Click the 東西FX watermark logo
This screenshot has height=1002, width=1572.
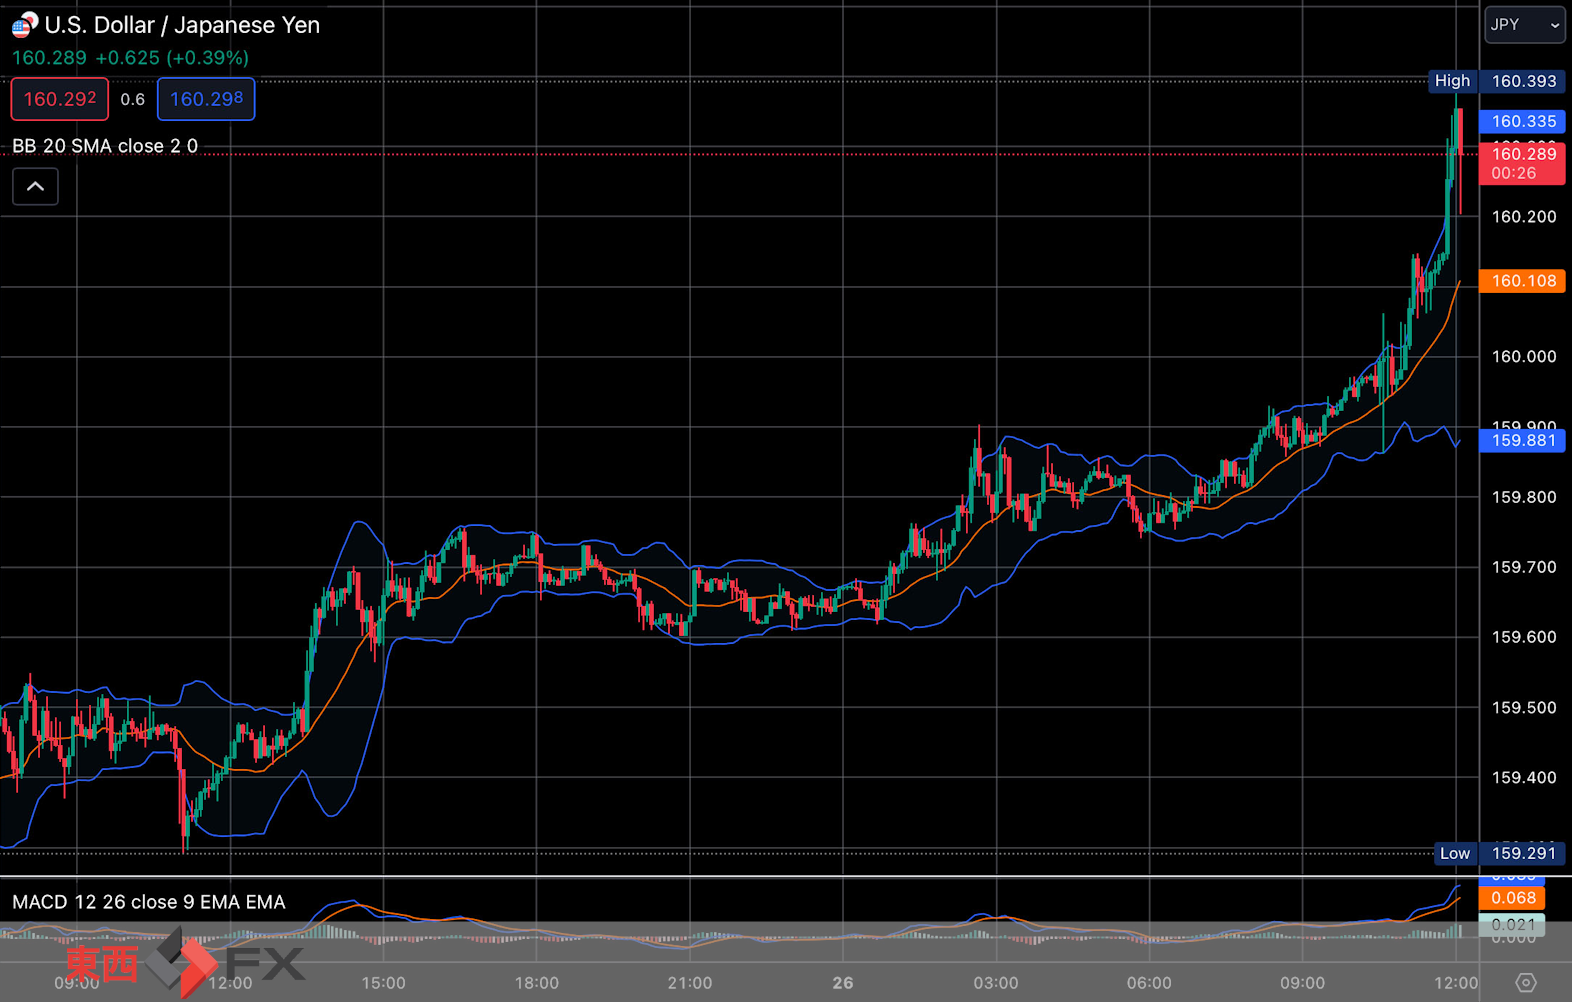pyautogui.click(x=185, y=963)
